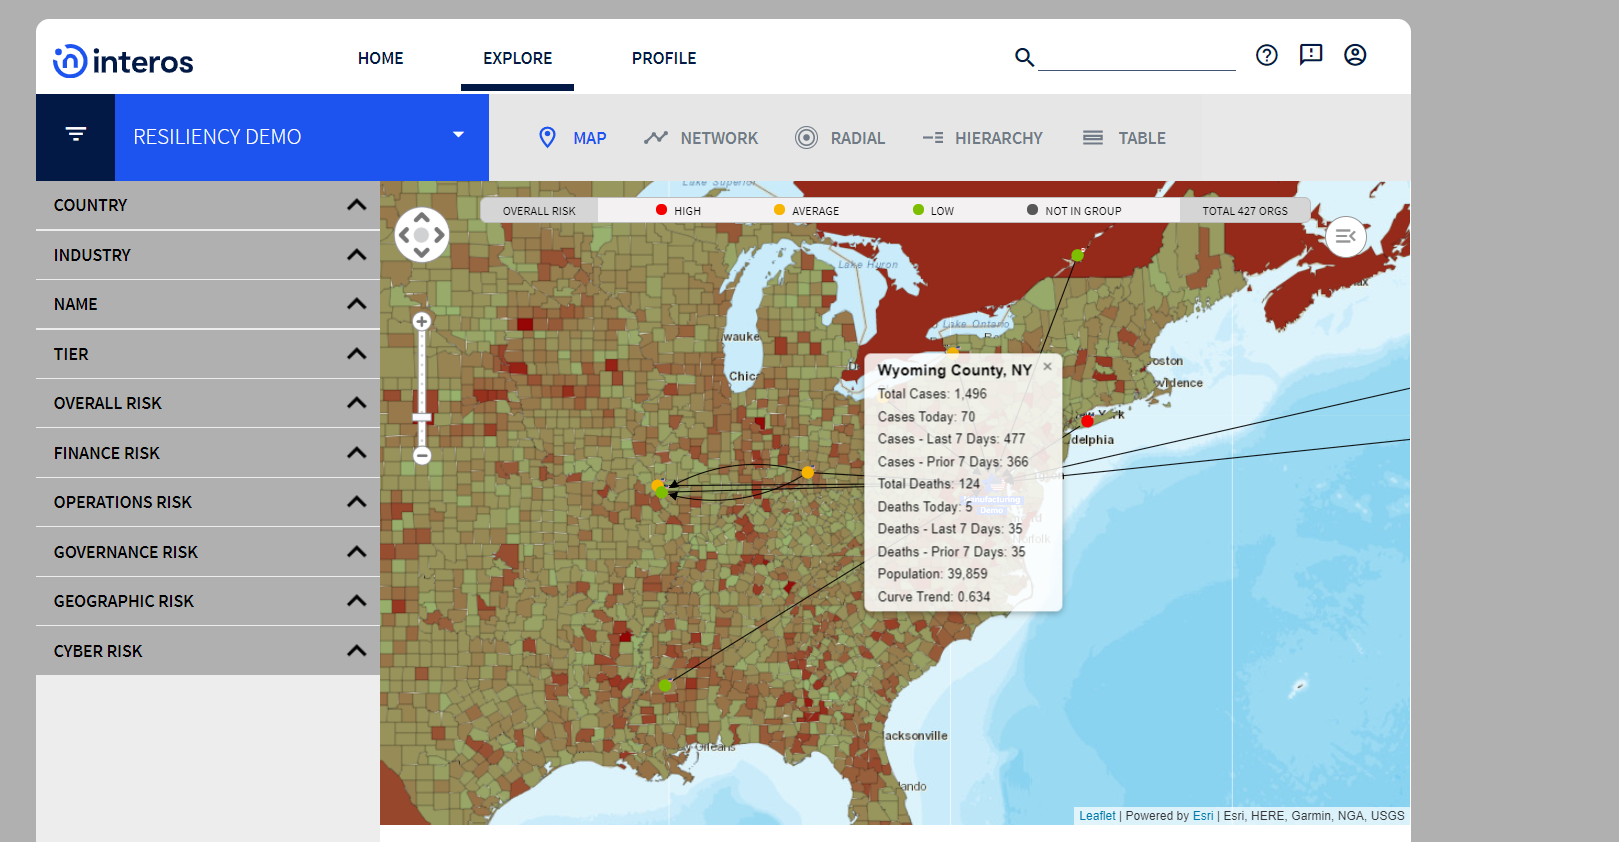Click the green marker near Canada
The height and width of the screenshot is (842, 1619).
point(1077,255)
